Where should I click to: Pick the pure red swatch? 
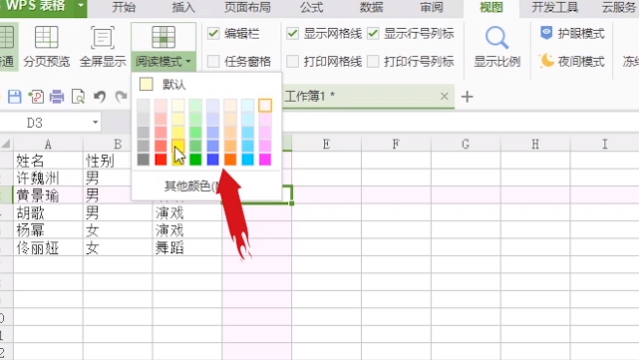(161, 159)
